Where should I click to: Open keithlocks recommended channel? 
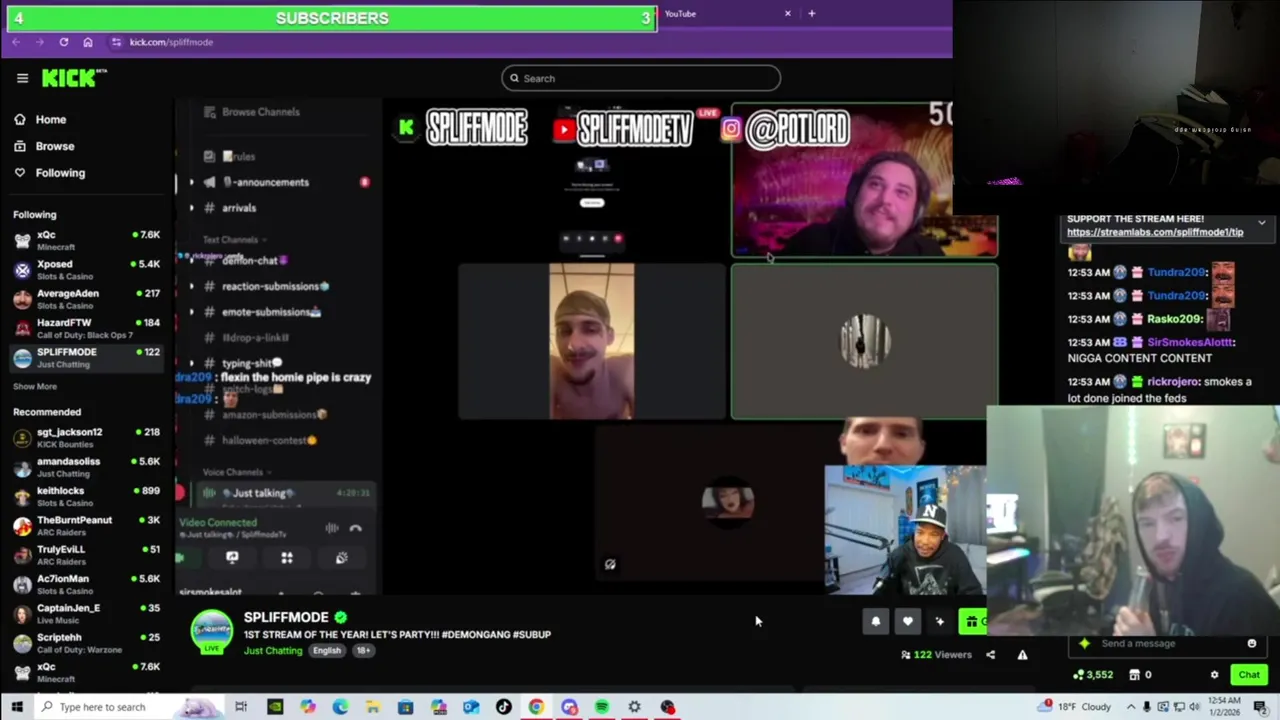pyautogui.click(x=86, y=496)
